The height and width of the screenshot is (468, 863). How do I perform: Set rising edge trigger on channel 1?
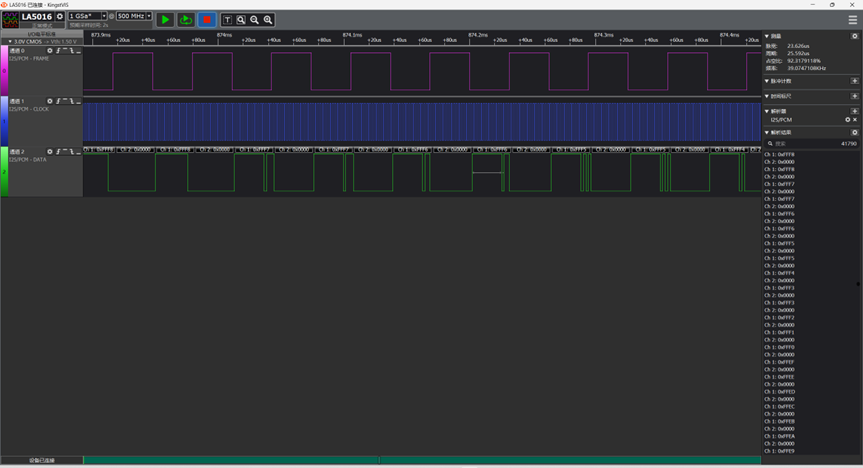click(x=58, y=101)
